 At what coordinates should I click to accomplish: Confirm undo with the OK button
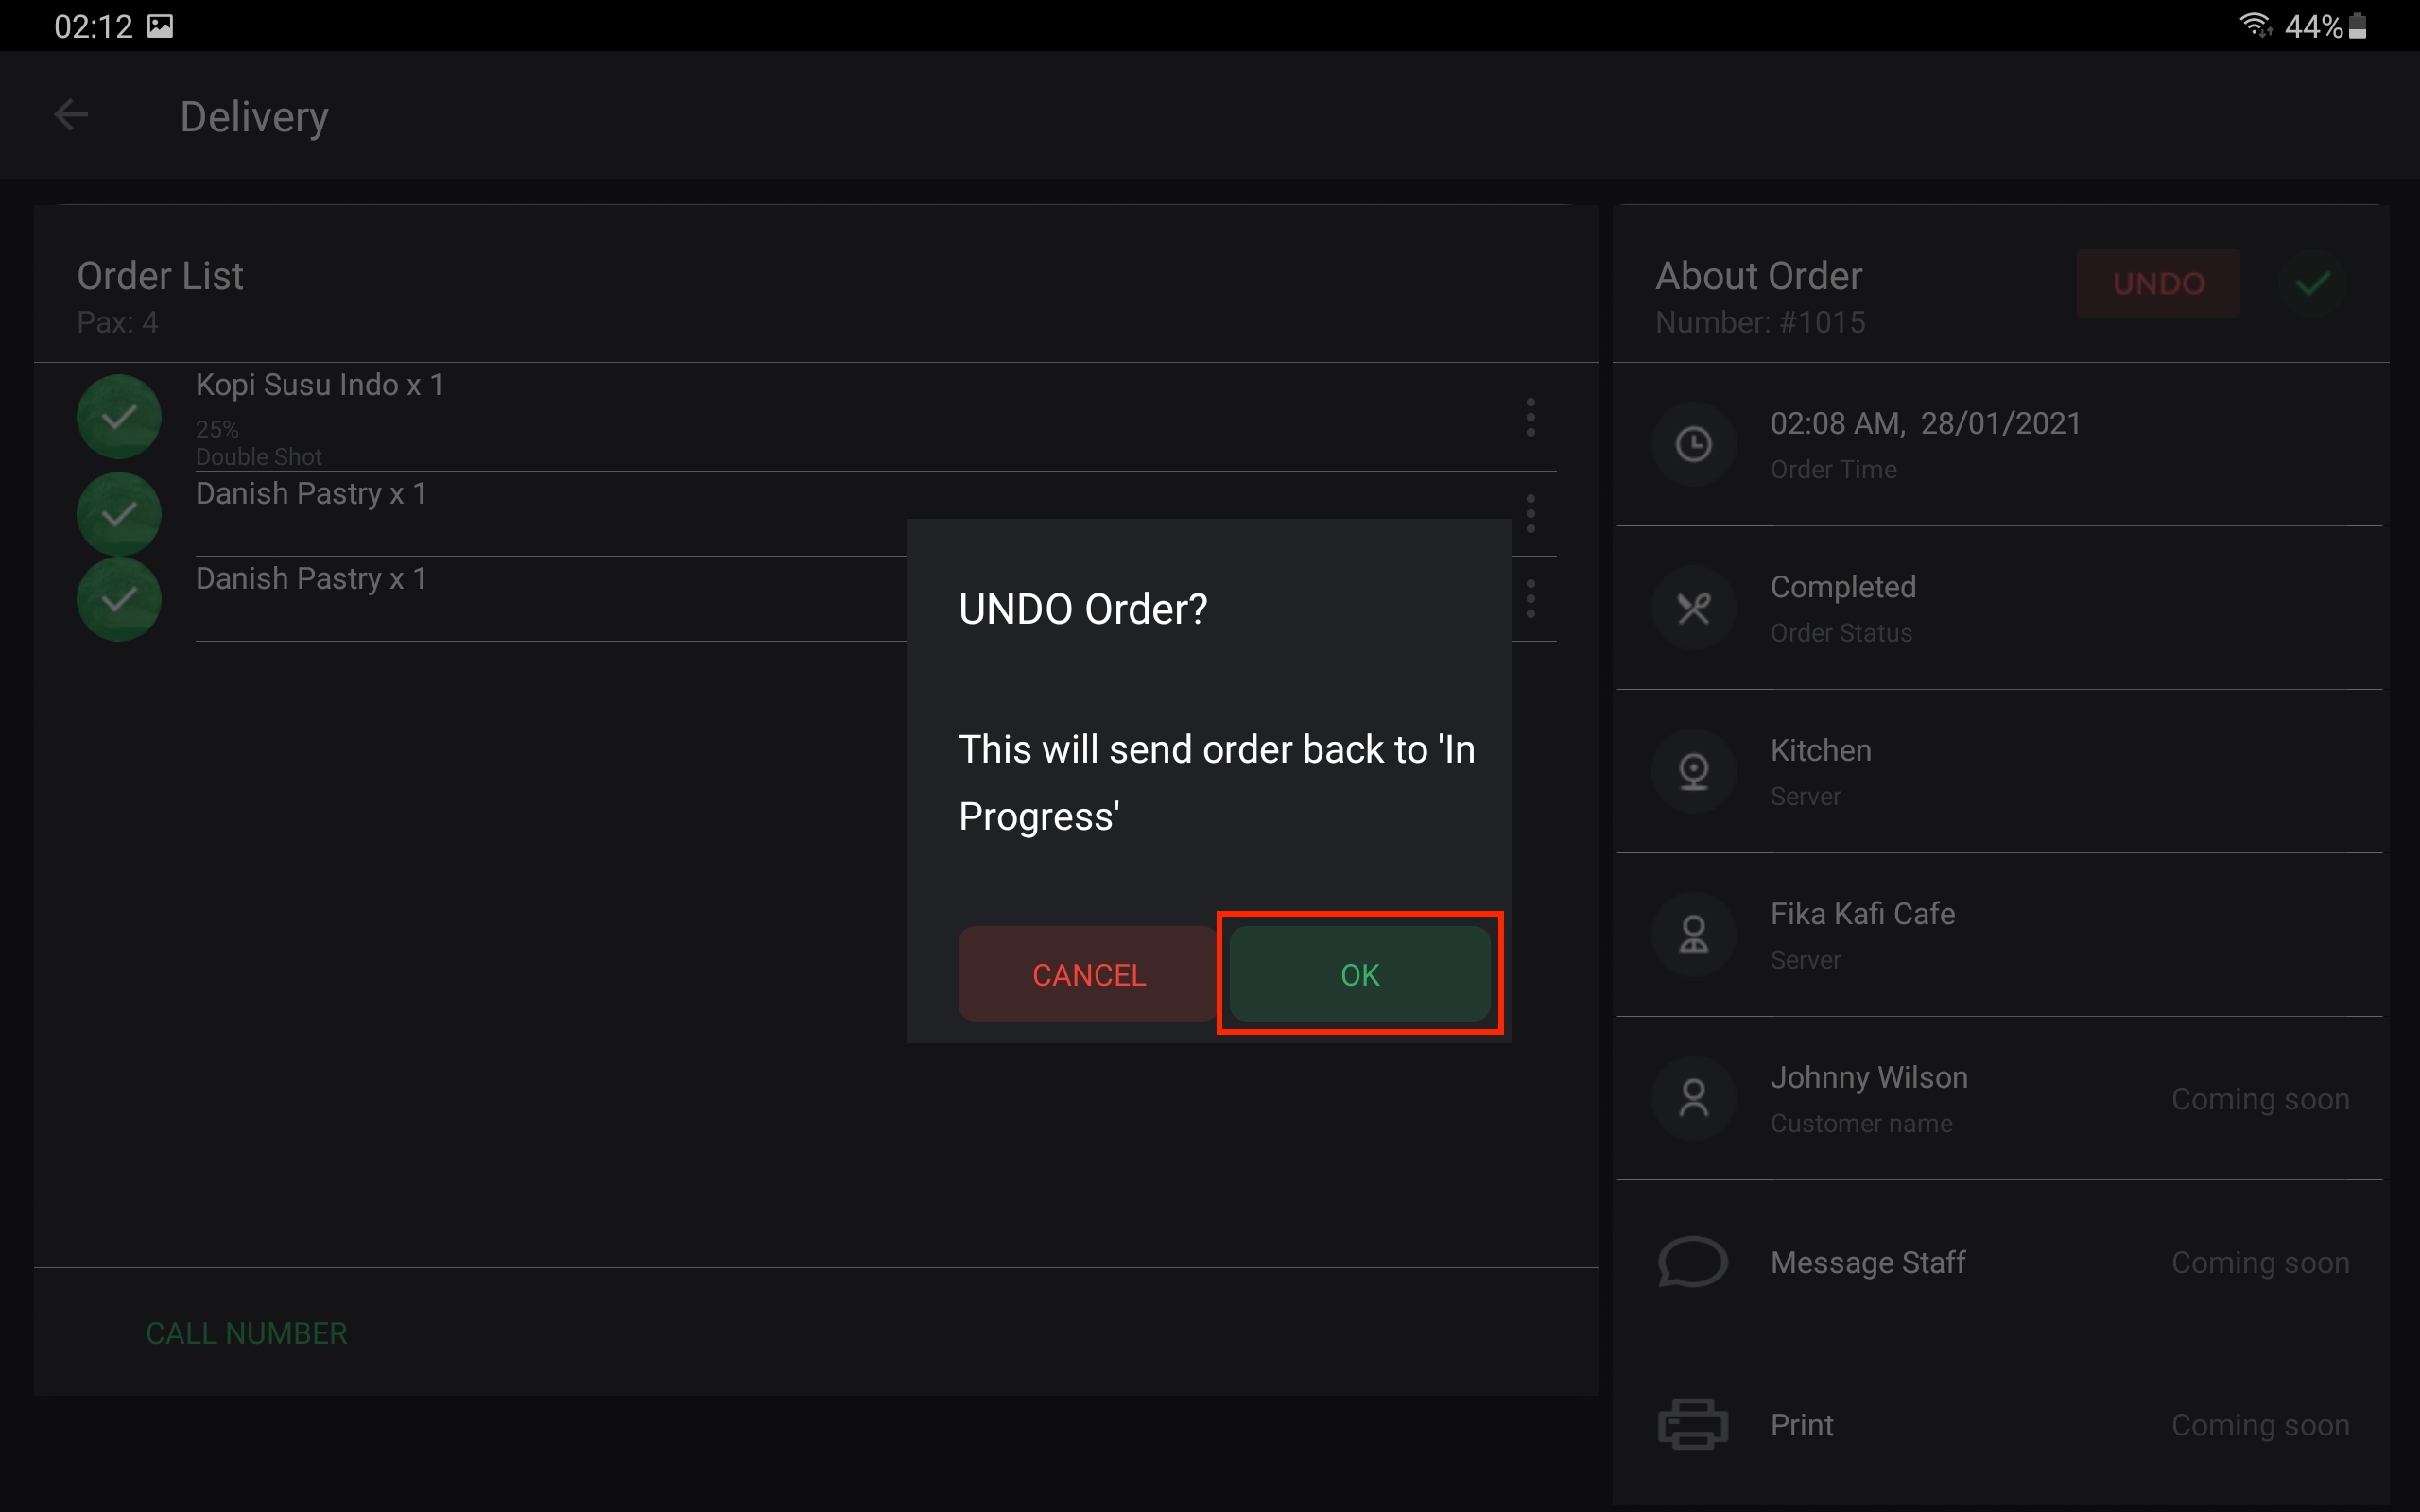tap(1359, 973)
